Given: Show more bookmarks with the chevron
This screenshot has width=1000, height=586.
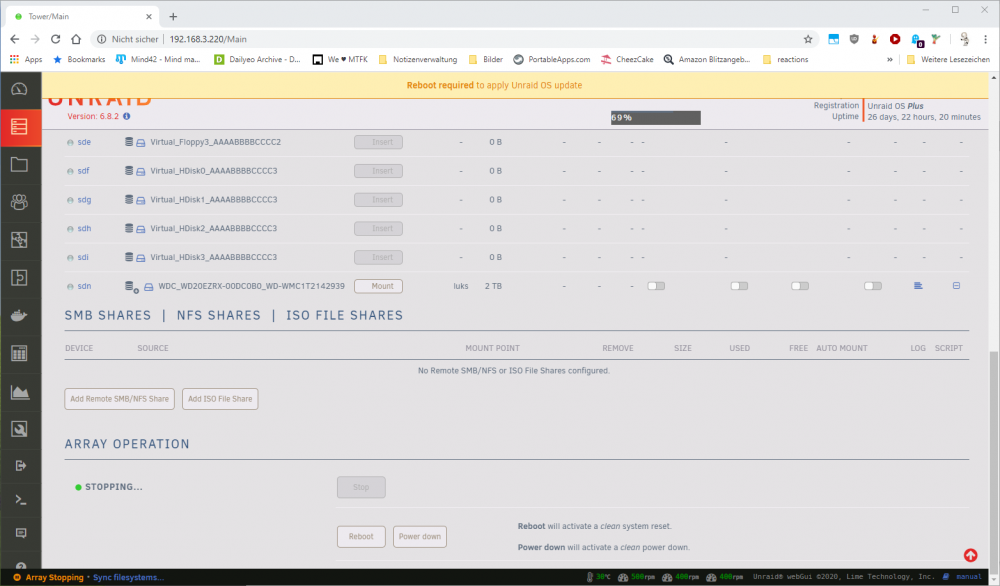Looking at the screenshot, I should (x=890, y=59).
